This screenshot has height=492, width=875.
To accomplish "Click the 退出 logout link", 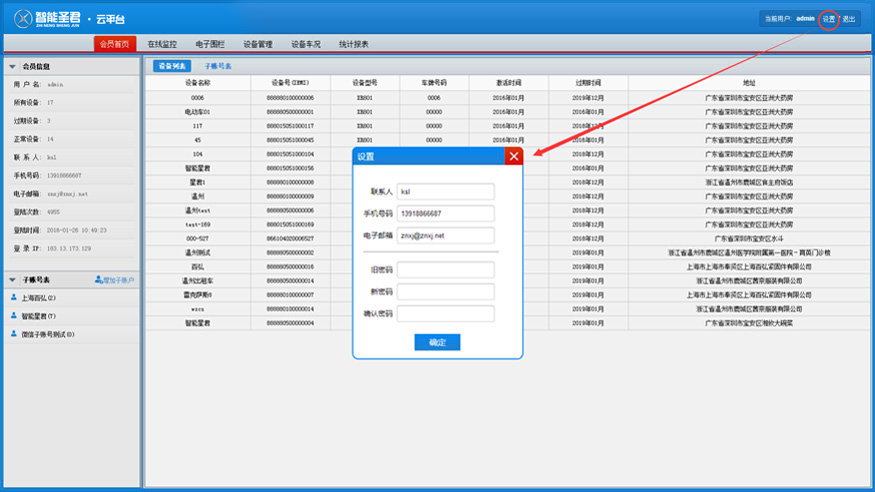I will point(849,19).
